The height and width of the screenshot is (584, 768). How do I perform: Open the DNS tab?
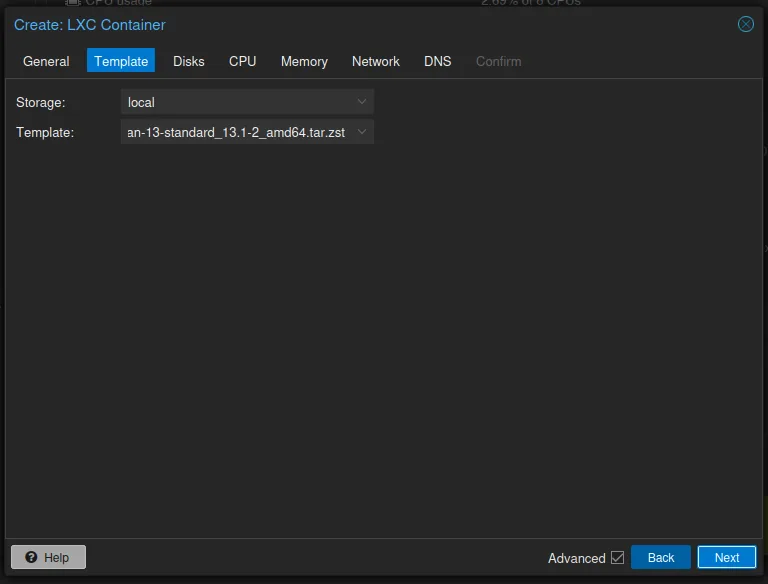(437, 61)
